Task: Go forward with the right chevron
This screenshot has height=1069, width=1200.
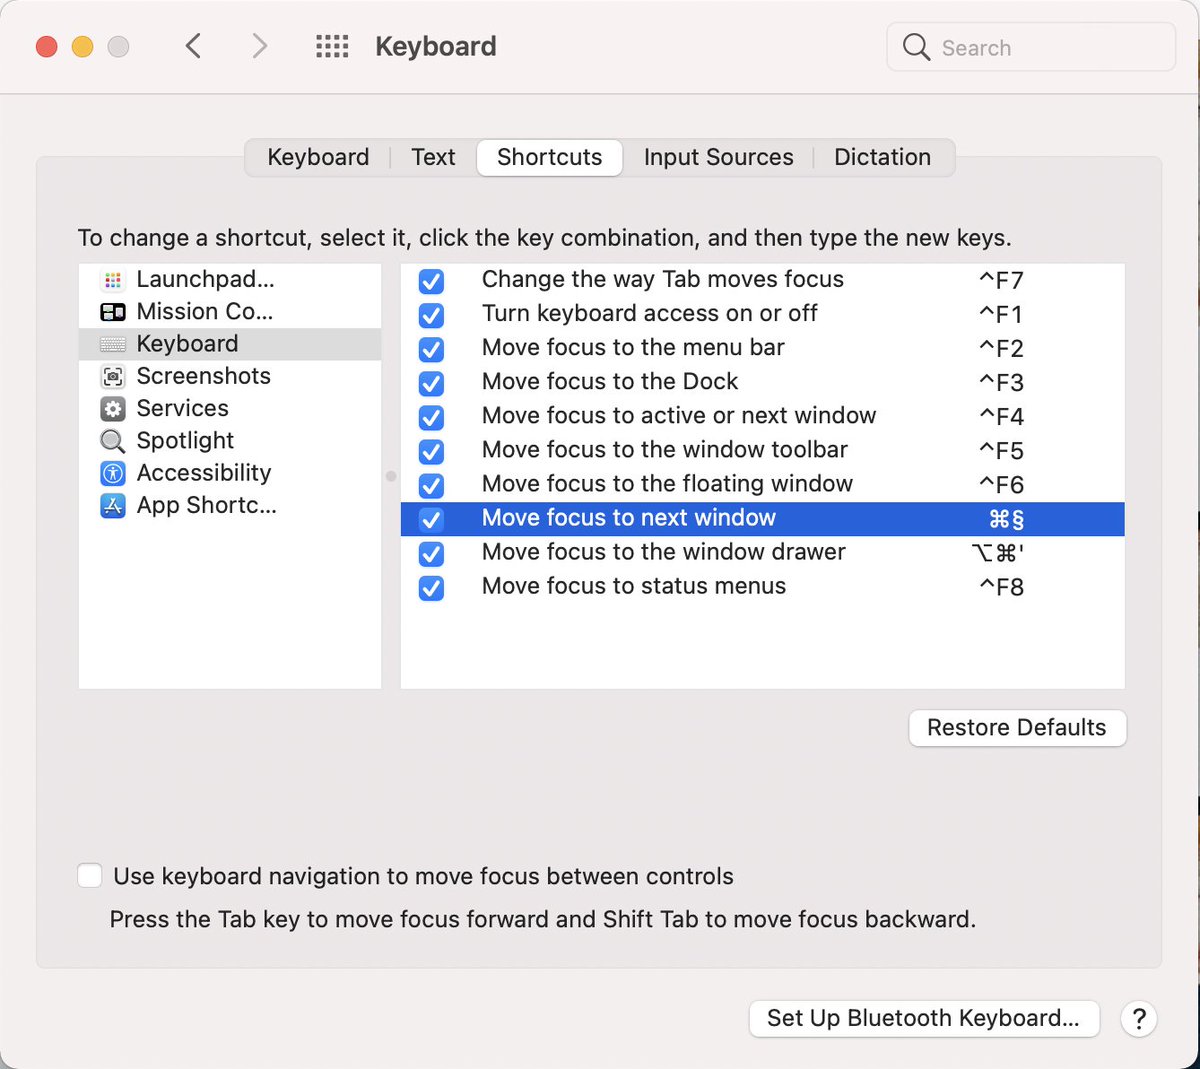Action: click(260, 46)
